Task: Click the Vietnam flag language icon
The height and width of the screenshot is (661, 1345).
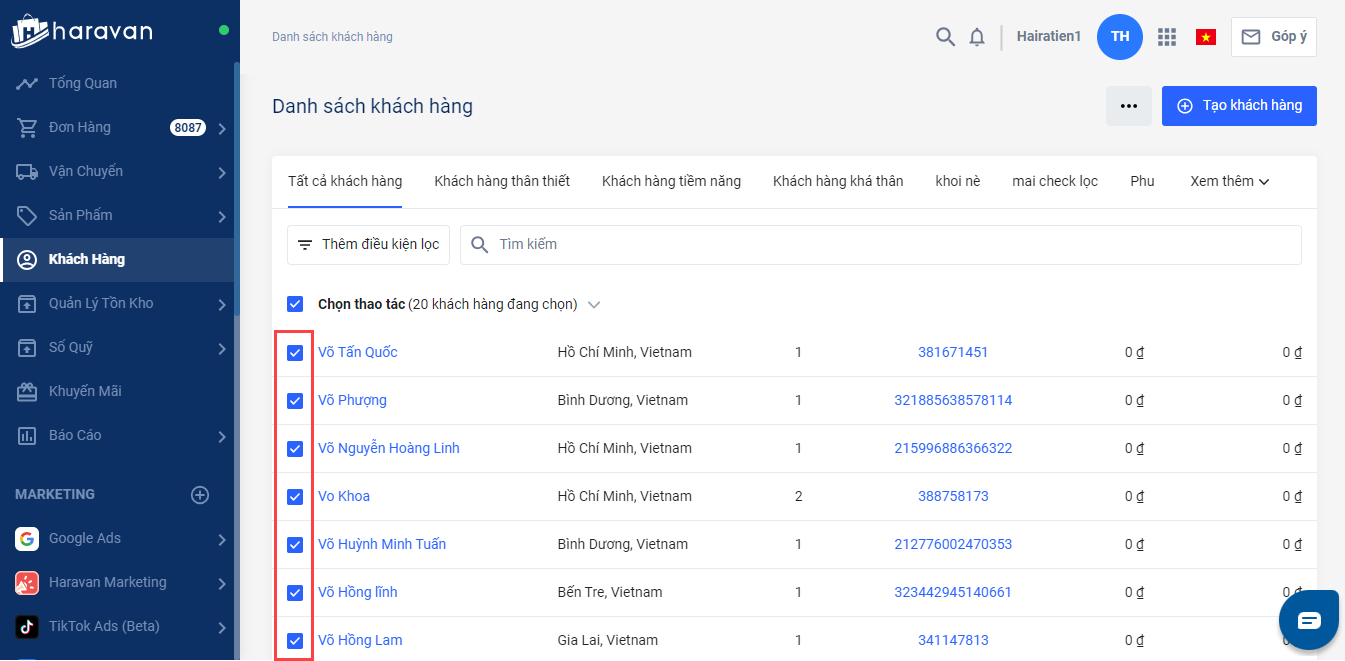Action: (x=1205, y=37)
